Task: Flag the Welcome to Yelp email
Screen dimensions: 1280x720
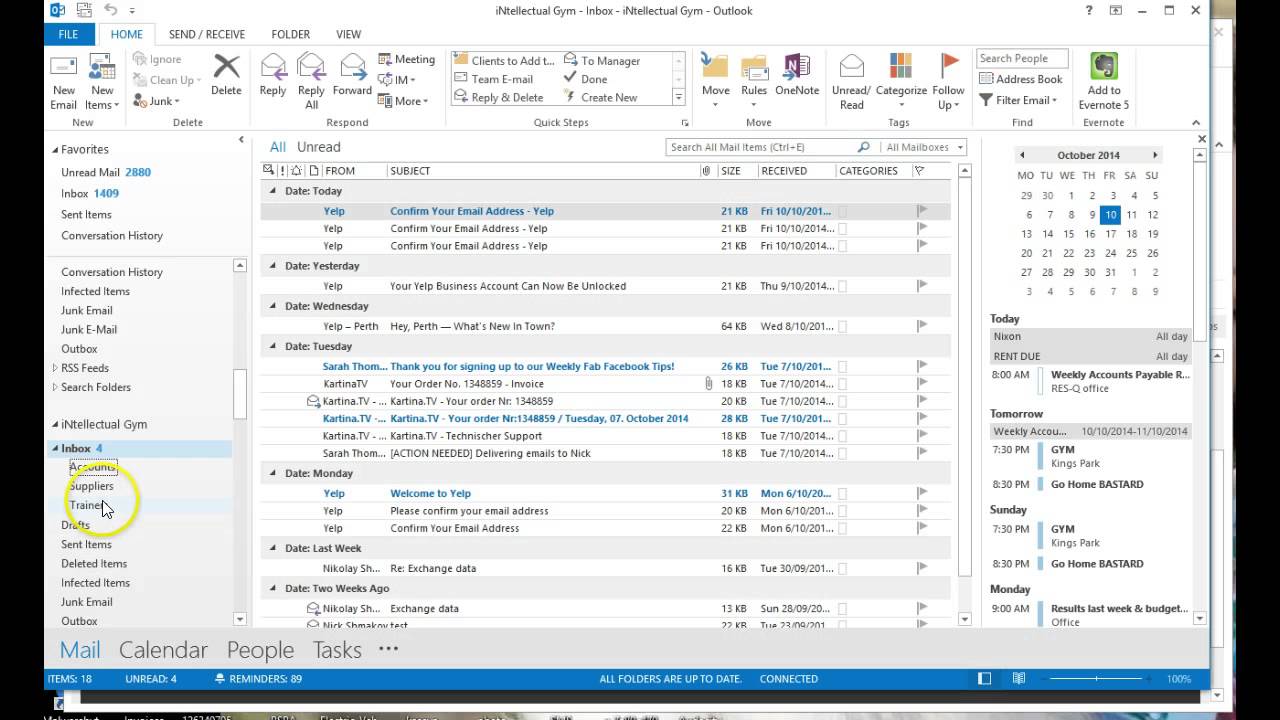Action: point(922,493)
